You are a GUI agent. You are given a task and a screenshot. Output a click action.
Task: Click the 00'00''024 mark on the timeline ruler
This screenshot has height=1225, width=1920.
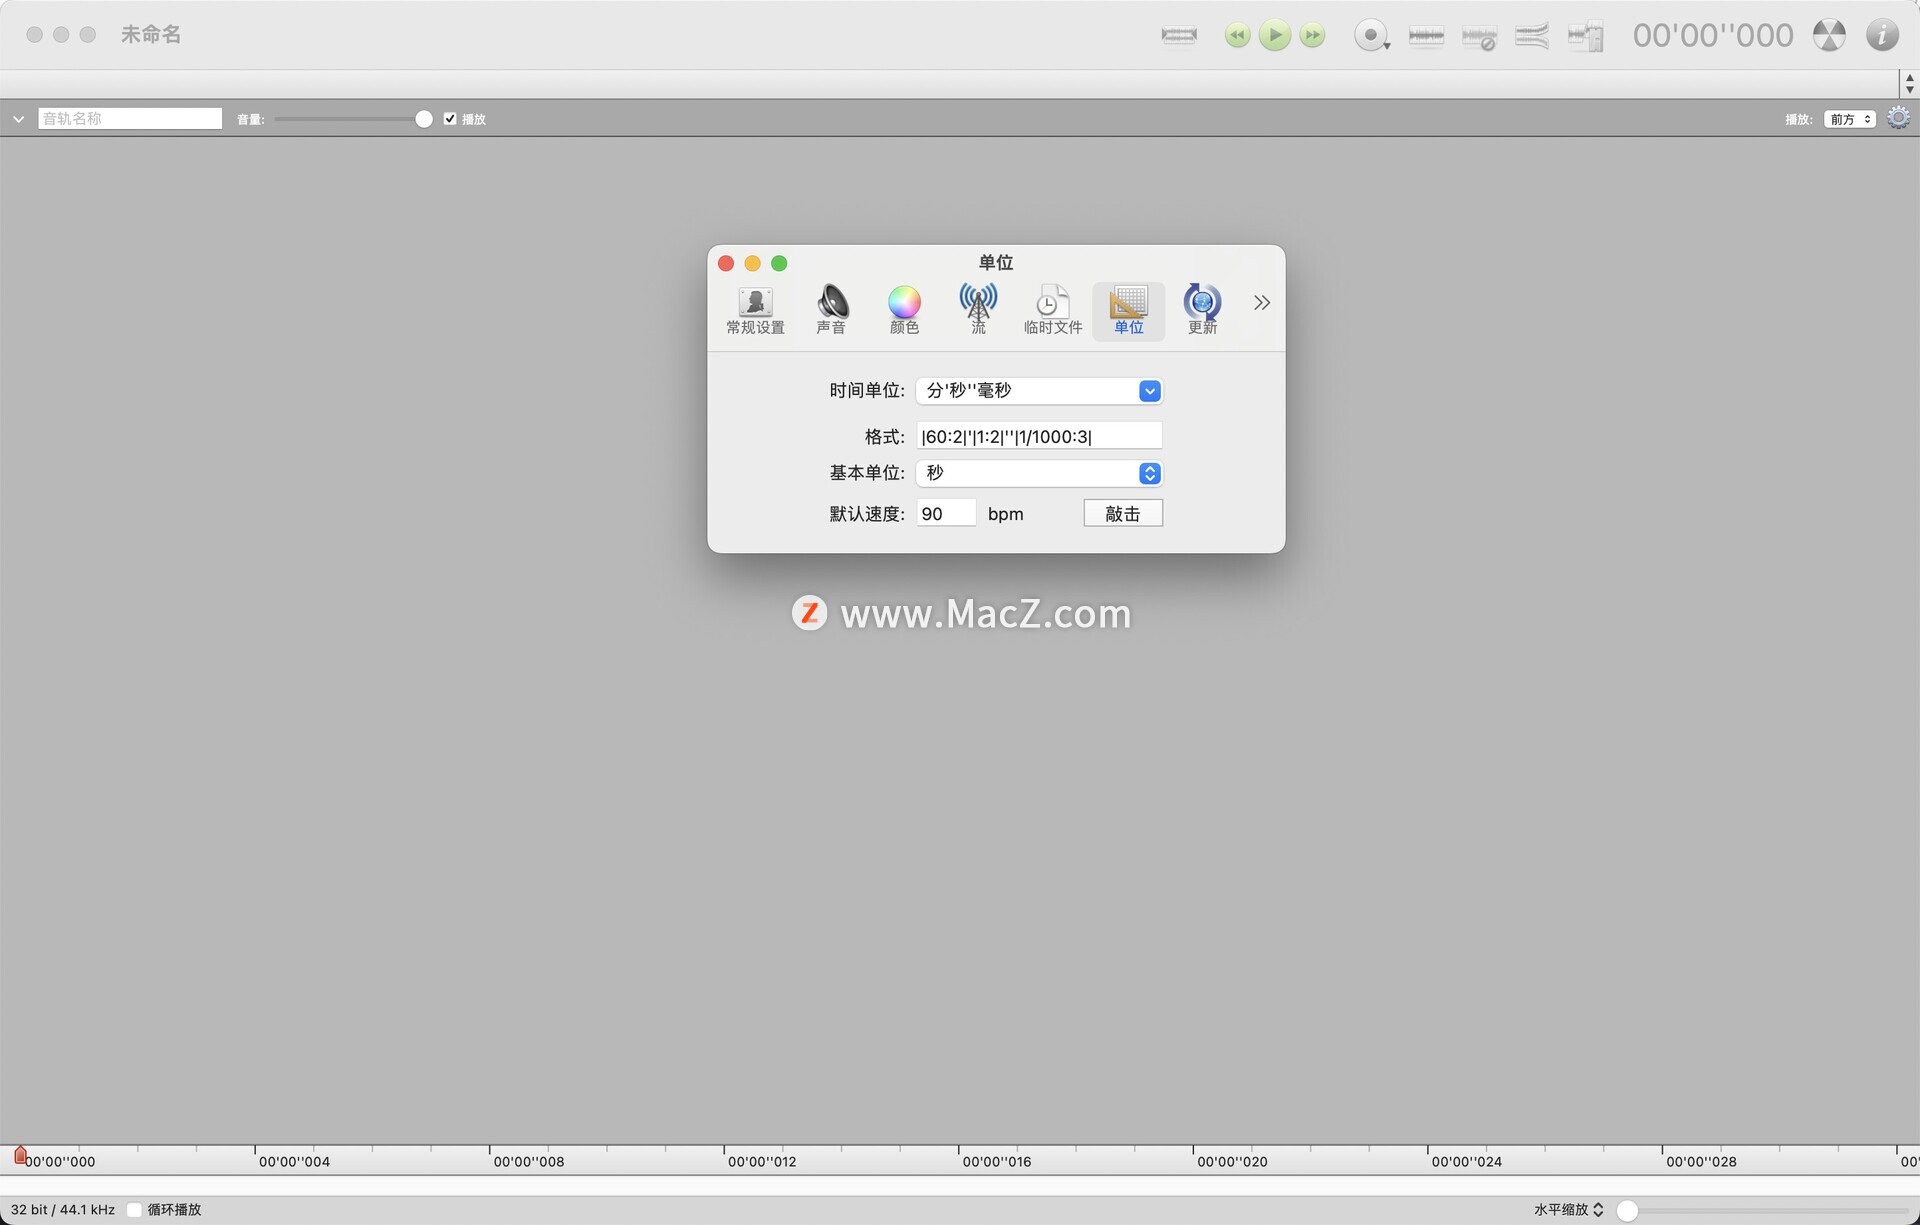pos(1467,1162)
